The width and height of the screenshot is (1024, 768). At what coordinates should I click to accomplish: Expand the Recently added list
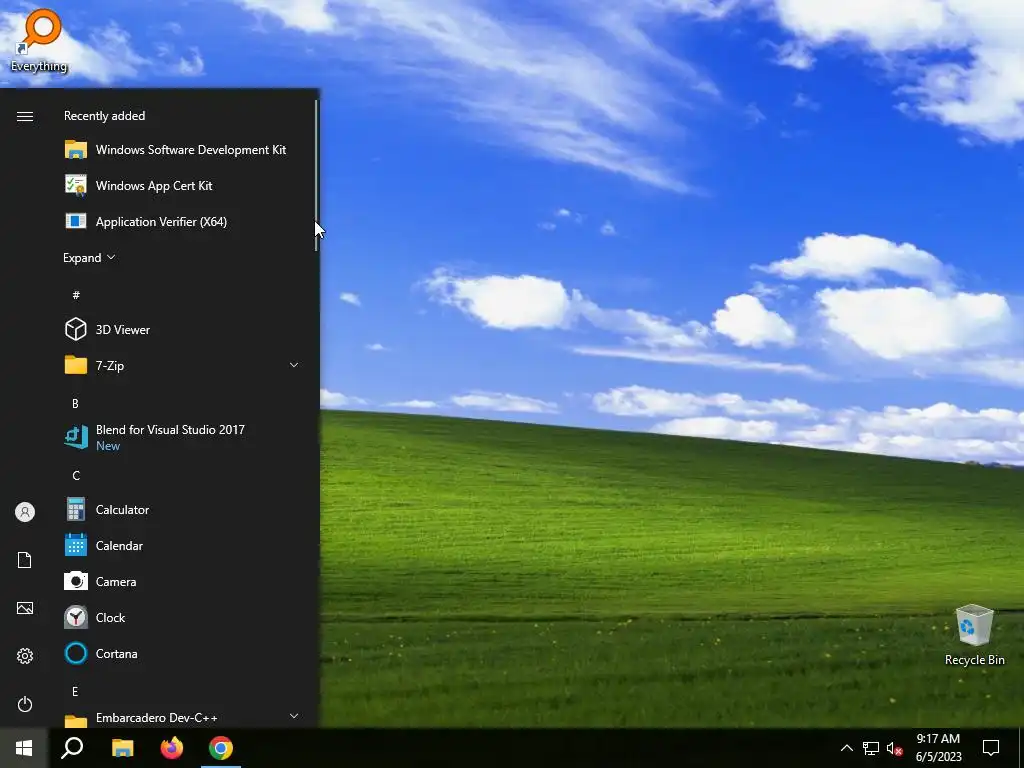point(89,258)
